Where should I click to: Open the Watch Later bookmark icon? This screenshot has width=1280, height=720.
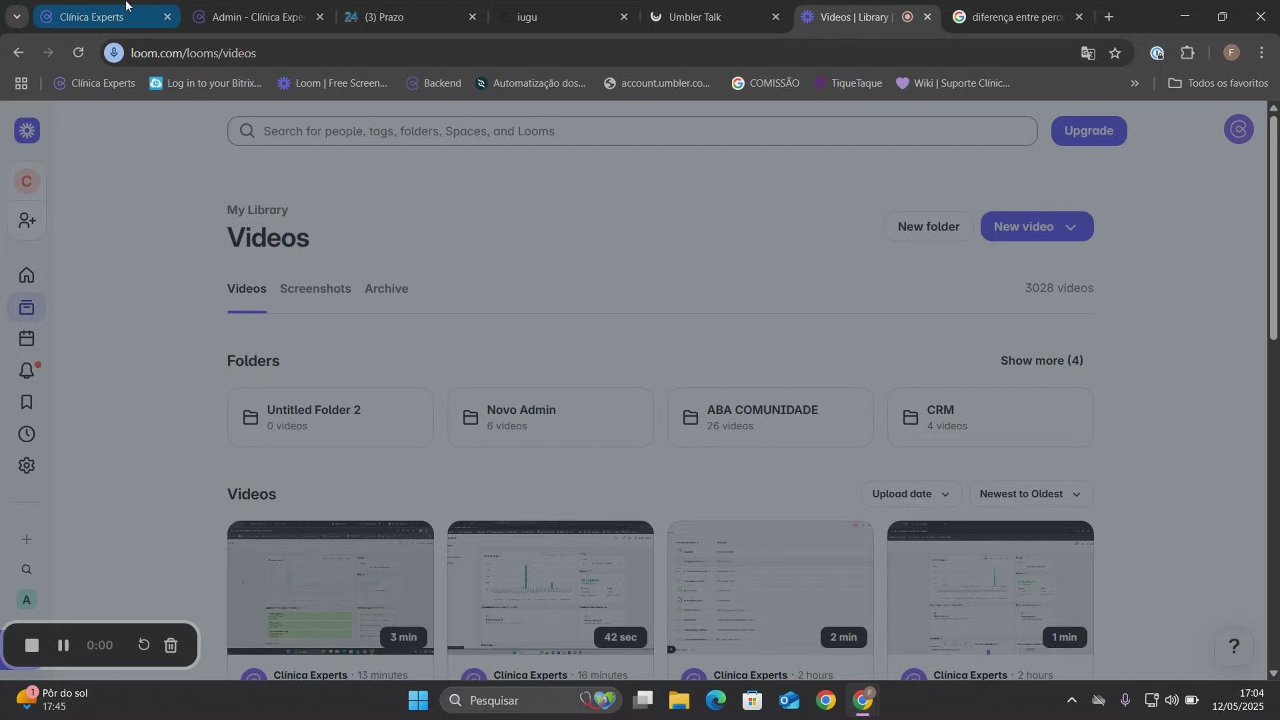click(x=27, y=402)
